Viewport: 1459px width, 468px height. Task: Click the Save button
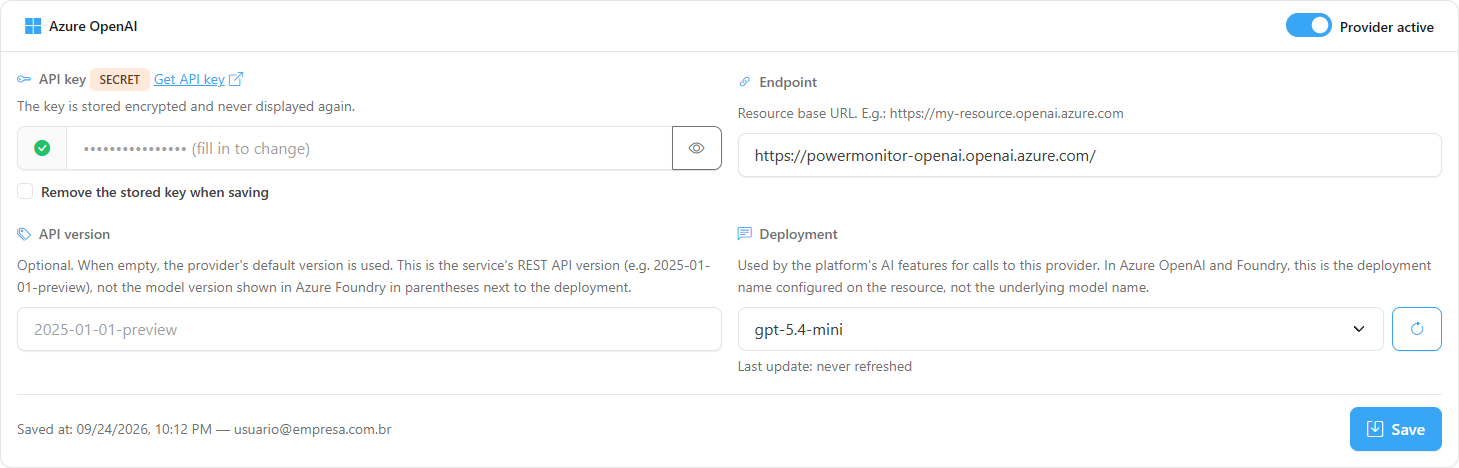pyautogui.click(x=1396, y=429)
